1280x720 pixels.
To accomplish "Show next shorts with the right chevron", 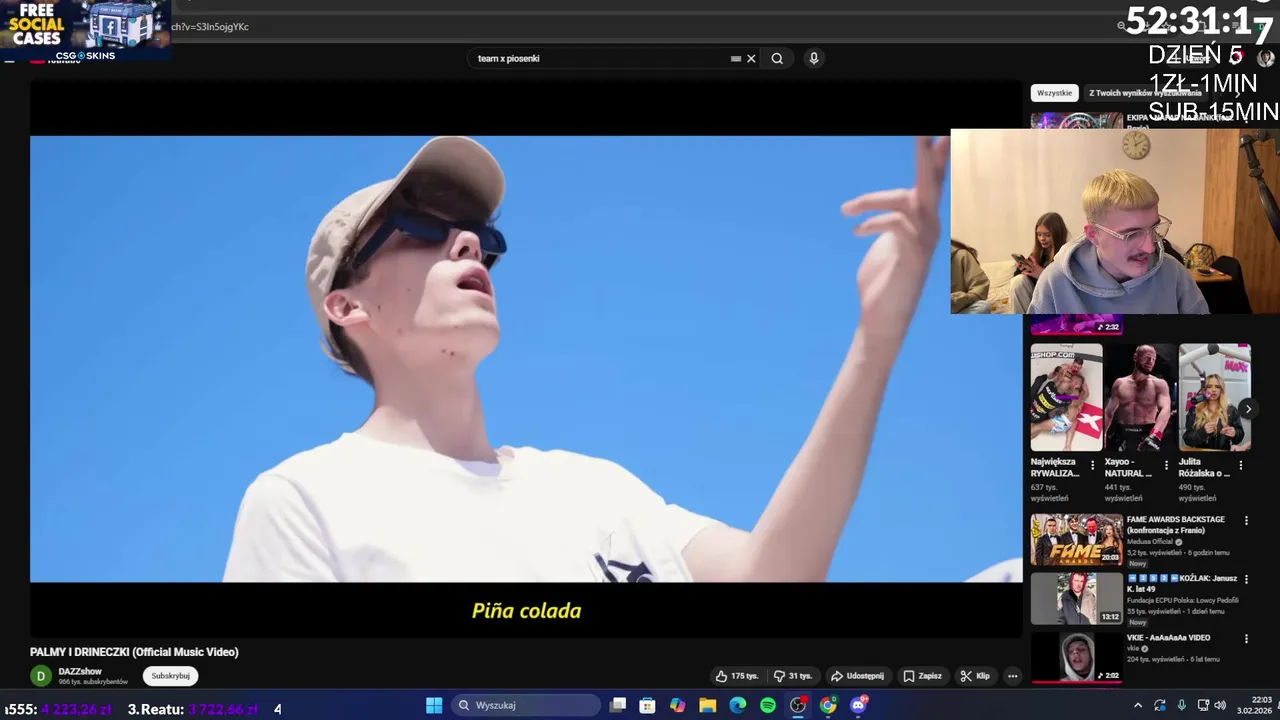I will point(1248,409).
